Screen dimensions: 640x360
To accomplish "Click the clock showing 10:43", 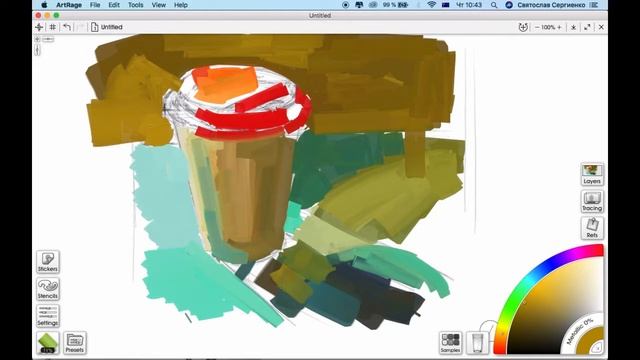I will [x=469, y=5].
